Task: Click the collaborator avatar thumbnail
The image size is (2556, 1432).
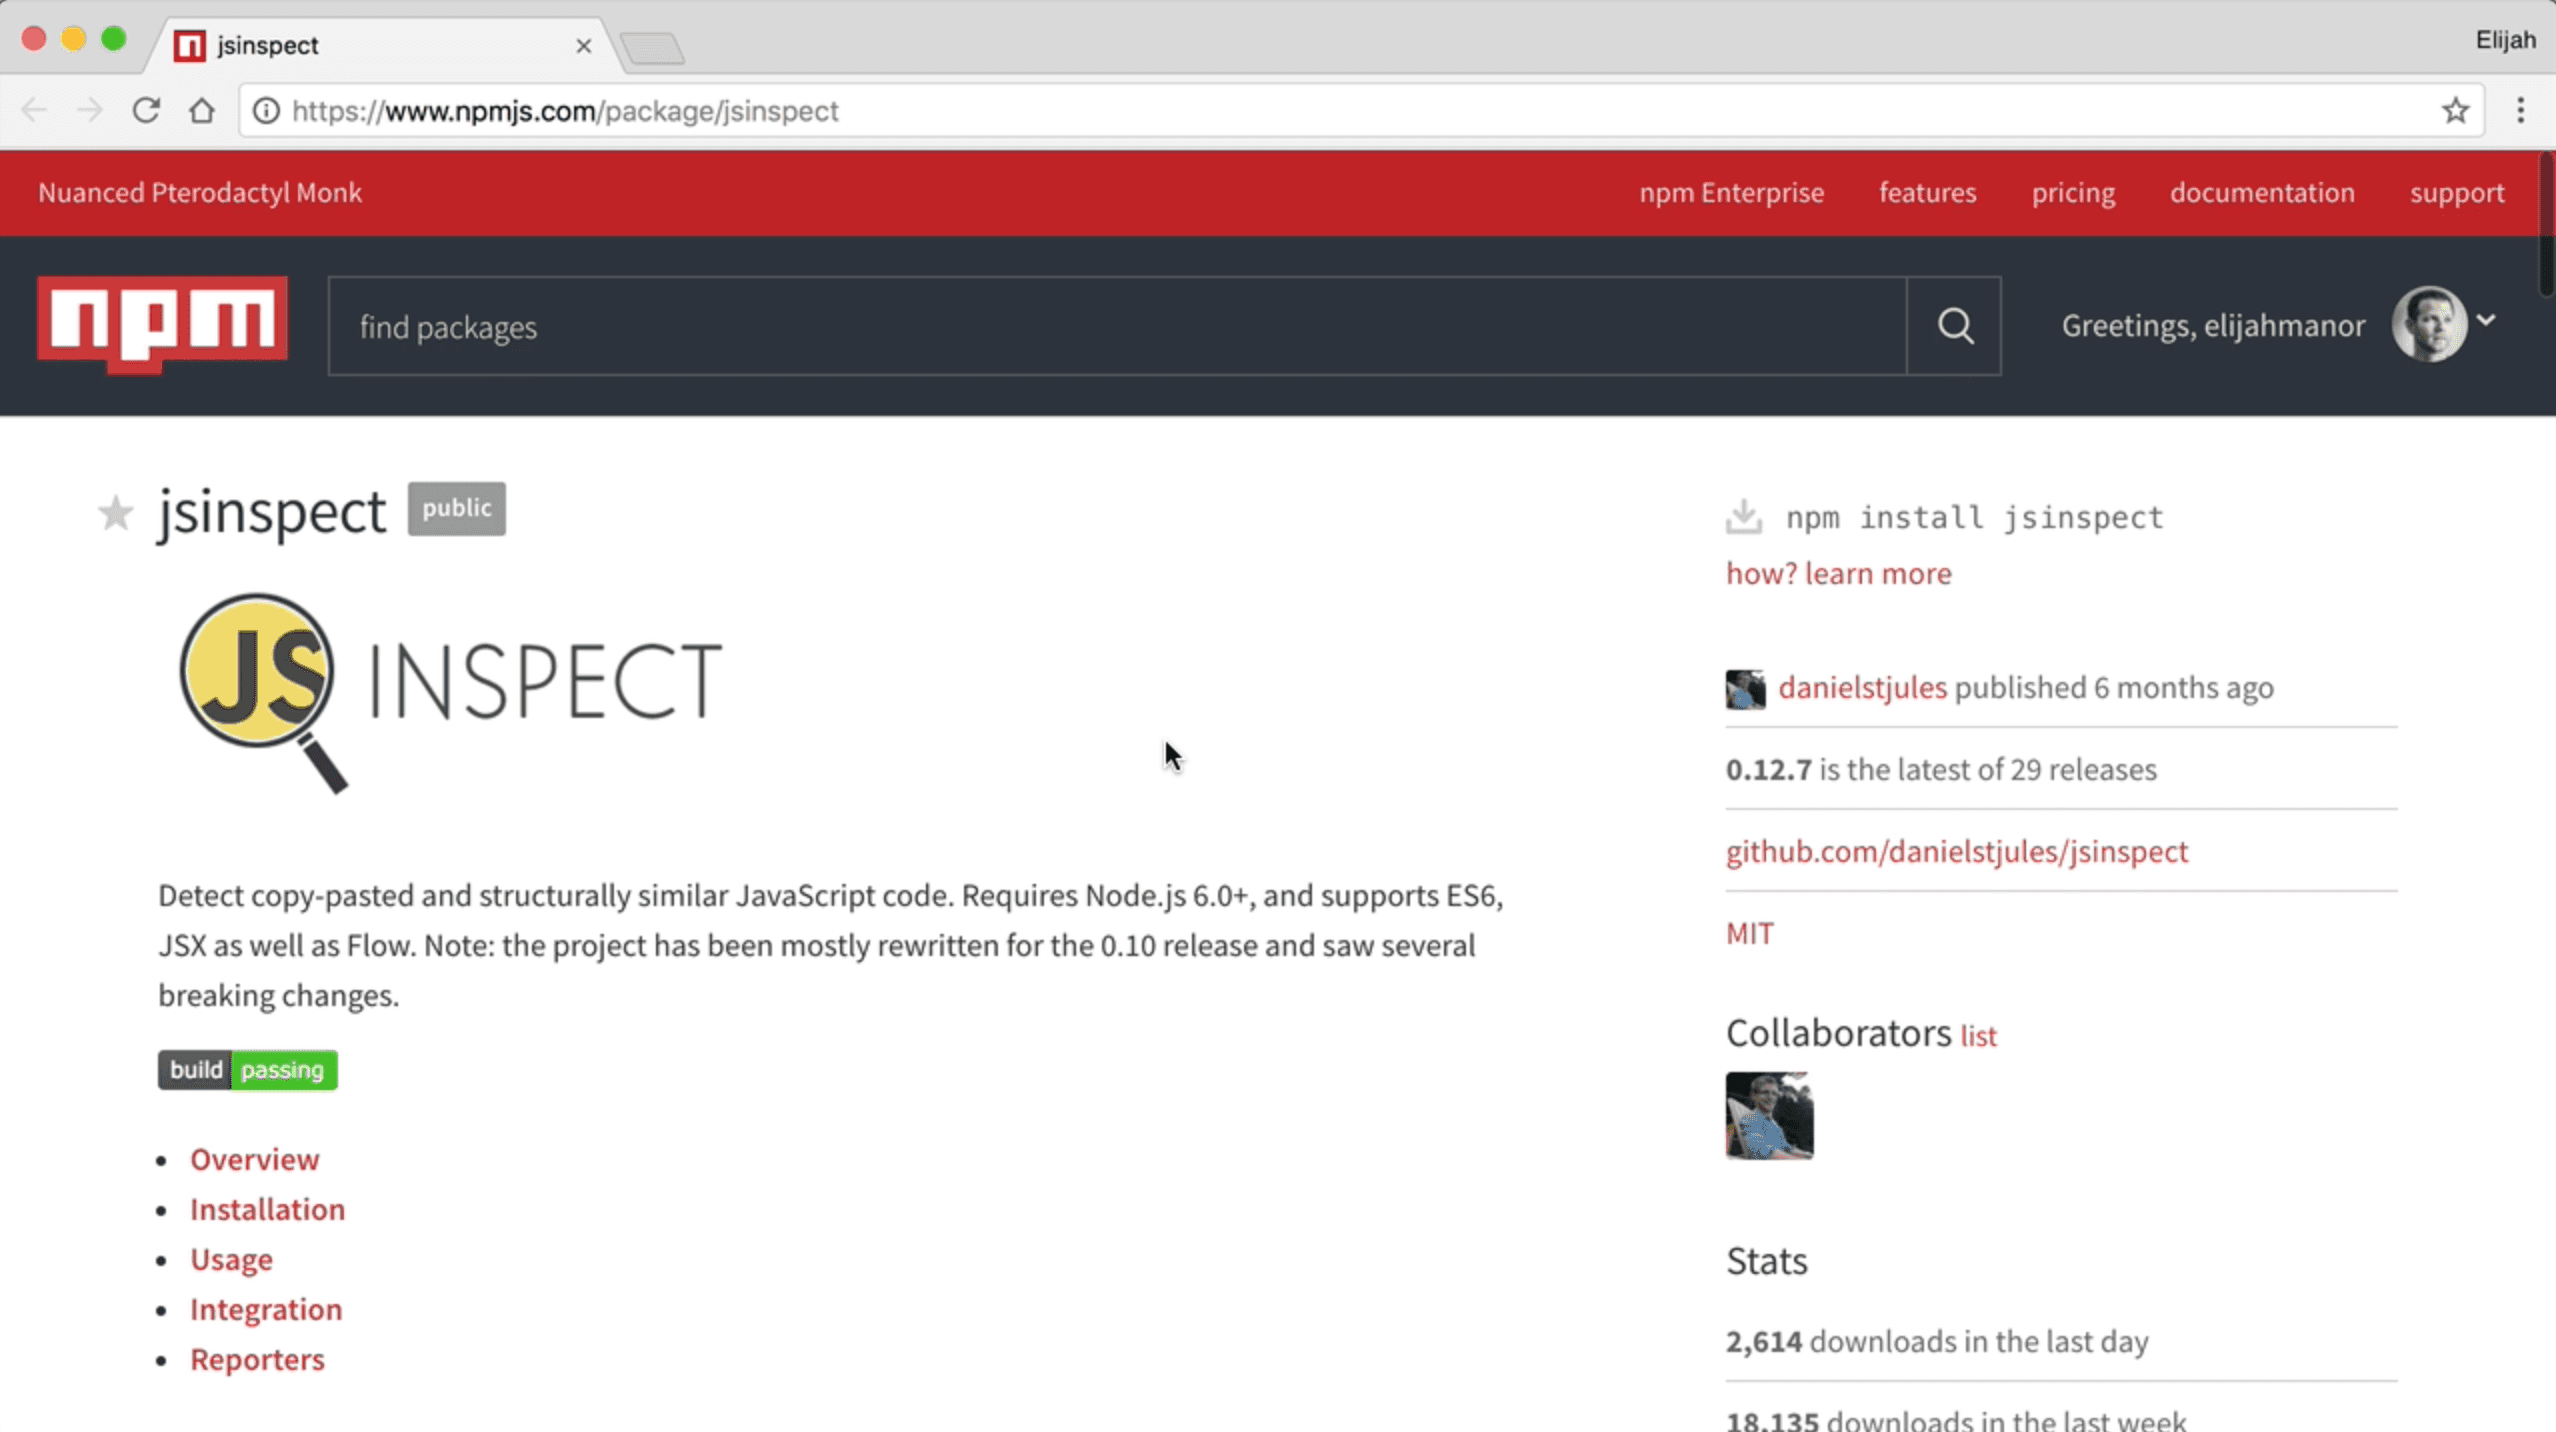Action: (x=1768, y=1116)
